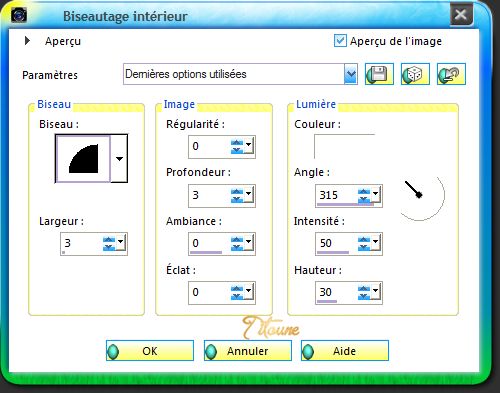Toggle the Aperçu de l'image checkbox
Image resolution: width=500 pixels, height=393 pixels.
tap(340, 41)
